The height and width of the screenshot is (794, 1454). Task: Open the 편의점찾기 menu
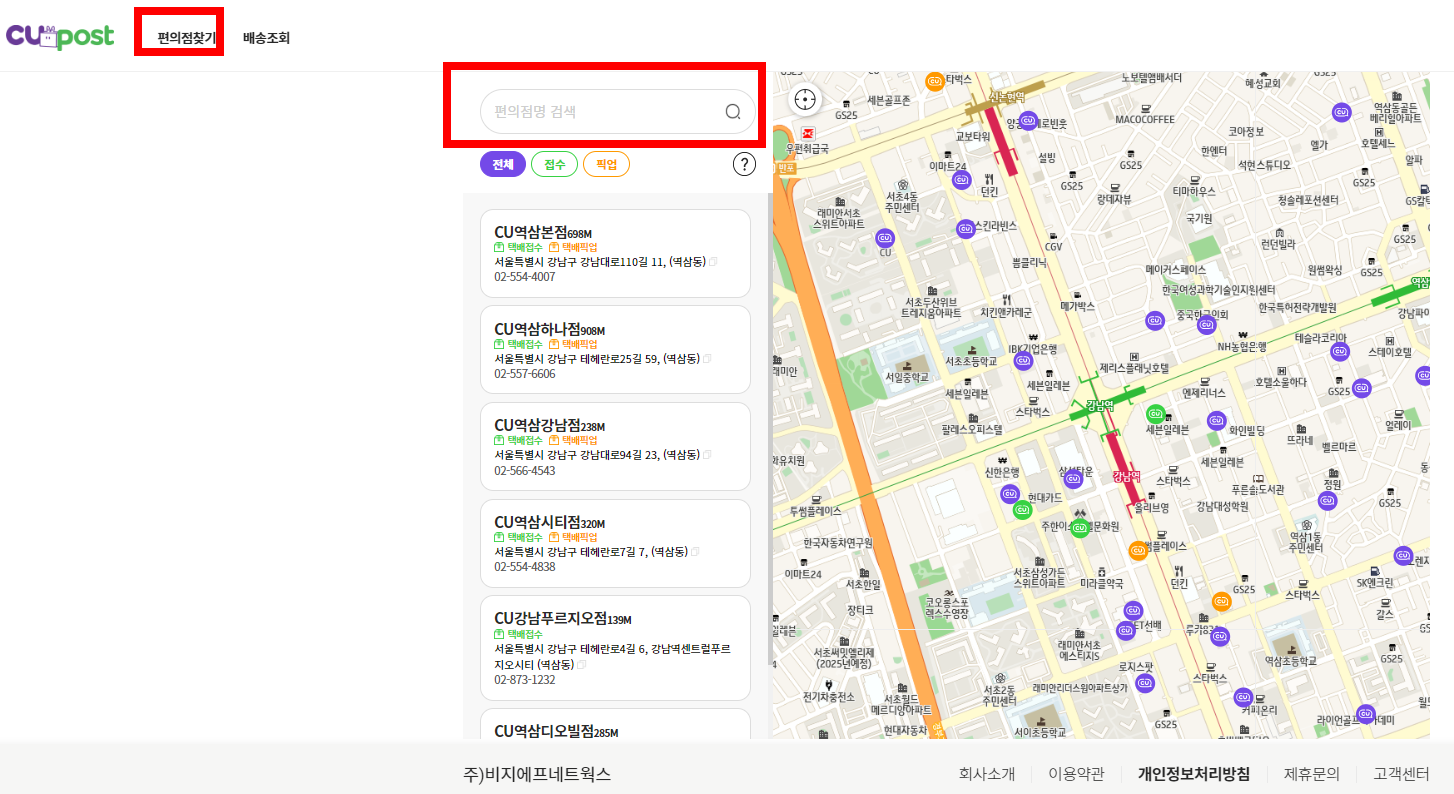pyautogui.click(x=186, y=38)
